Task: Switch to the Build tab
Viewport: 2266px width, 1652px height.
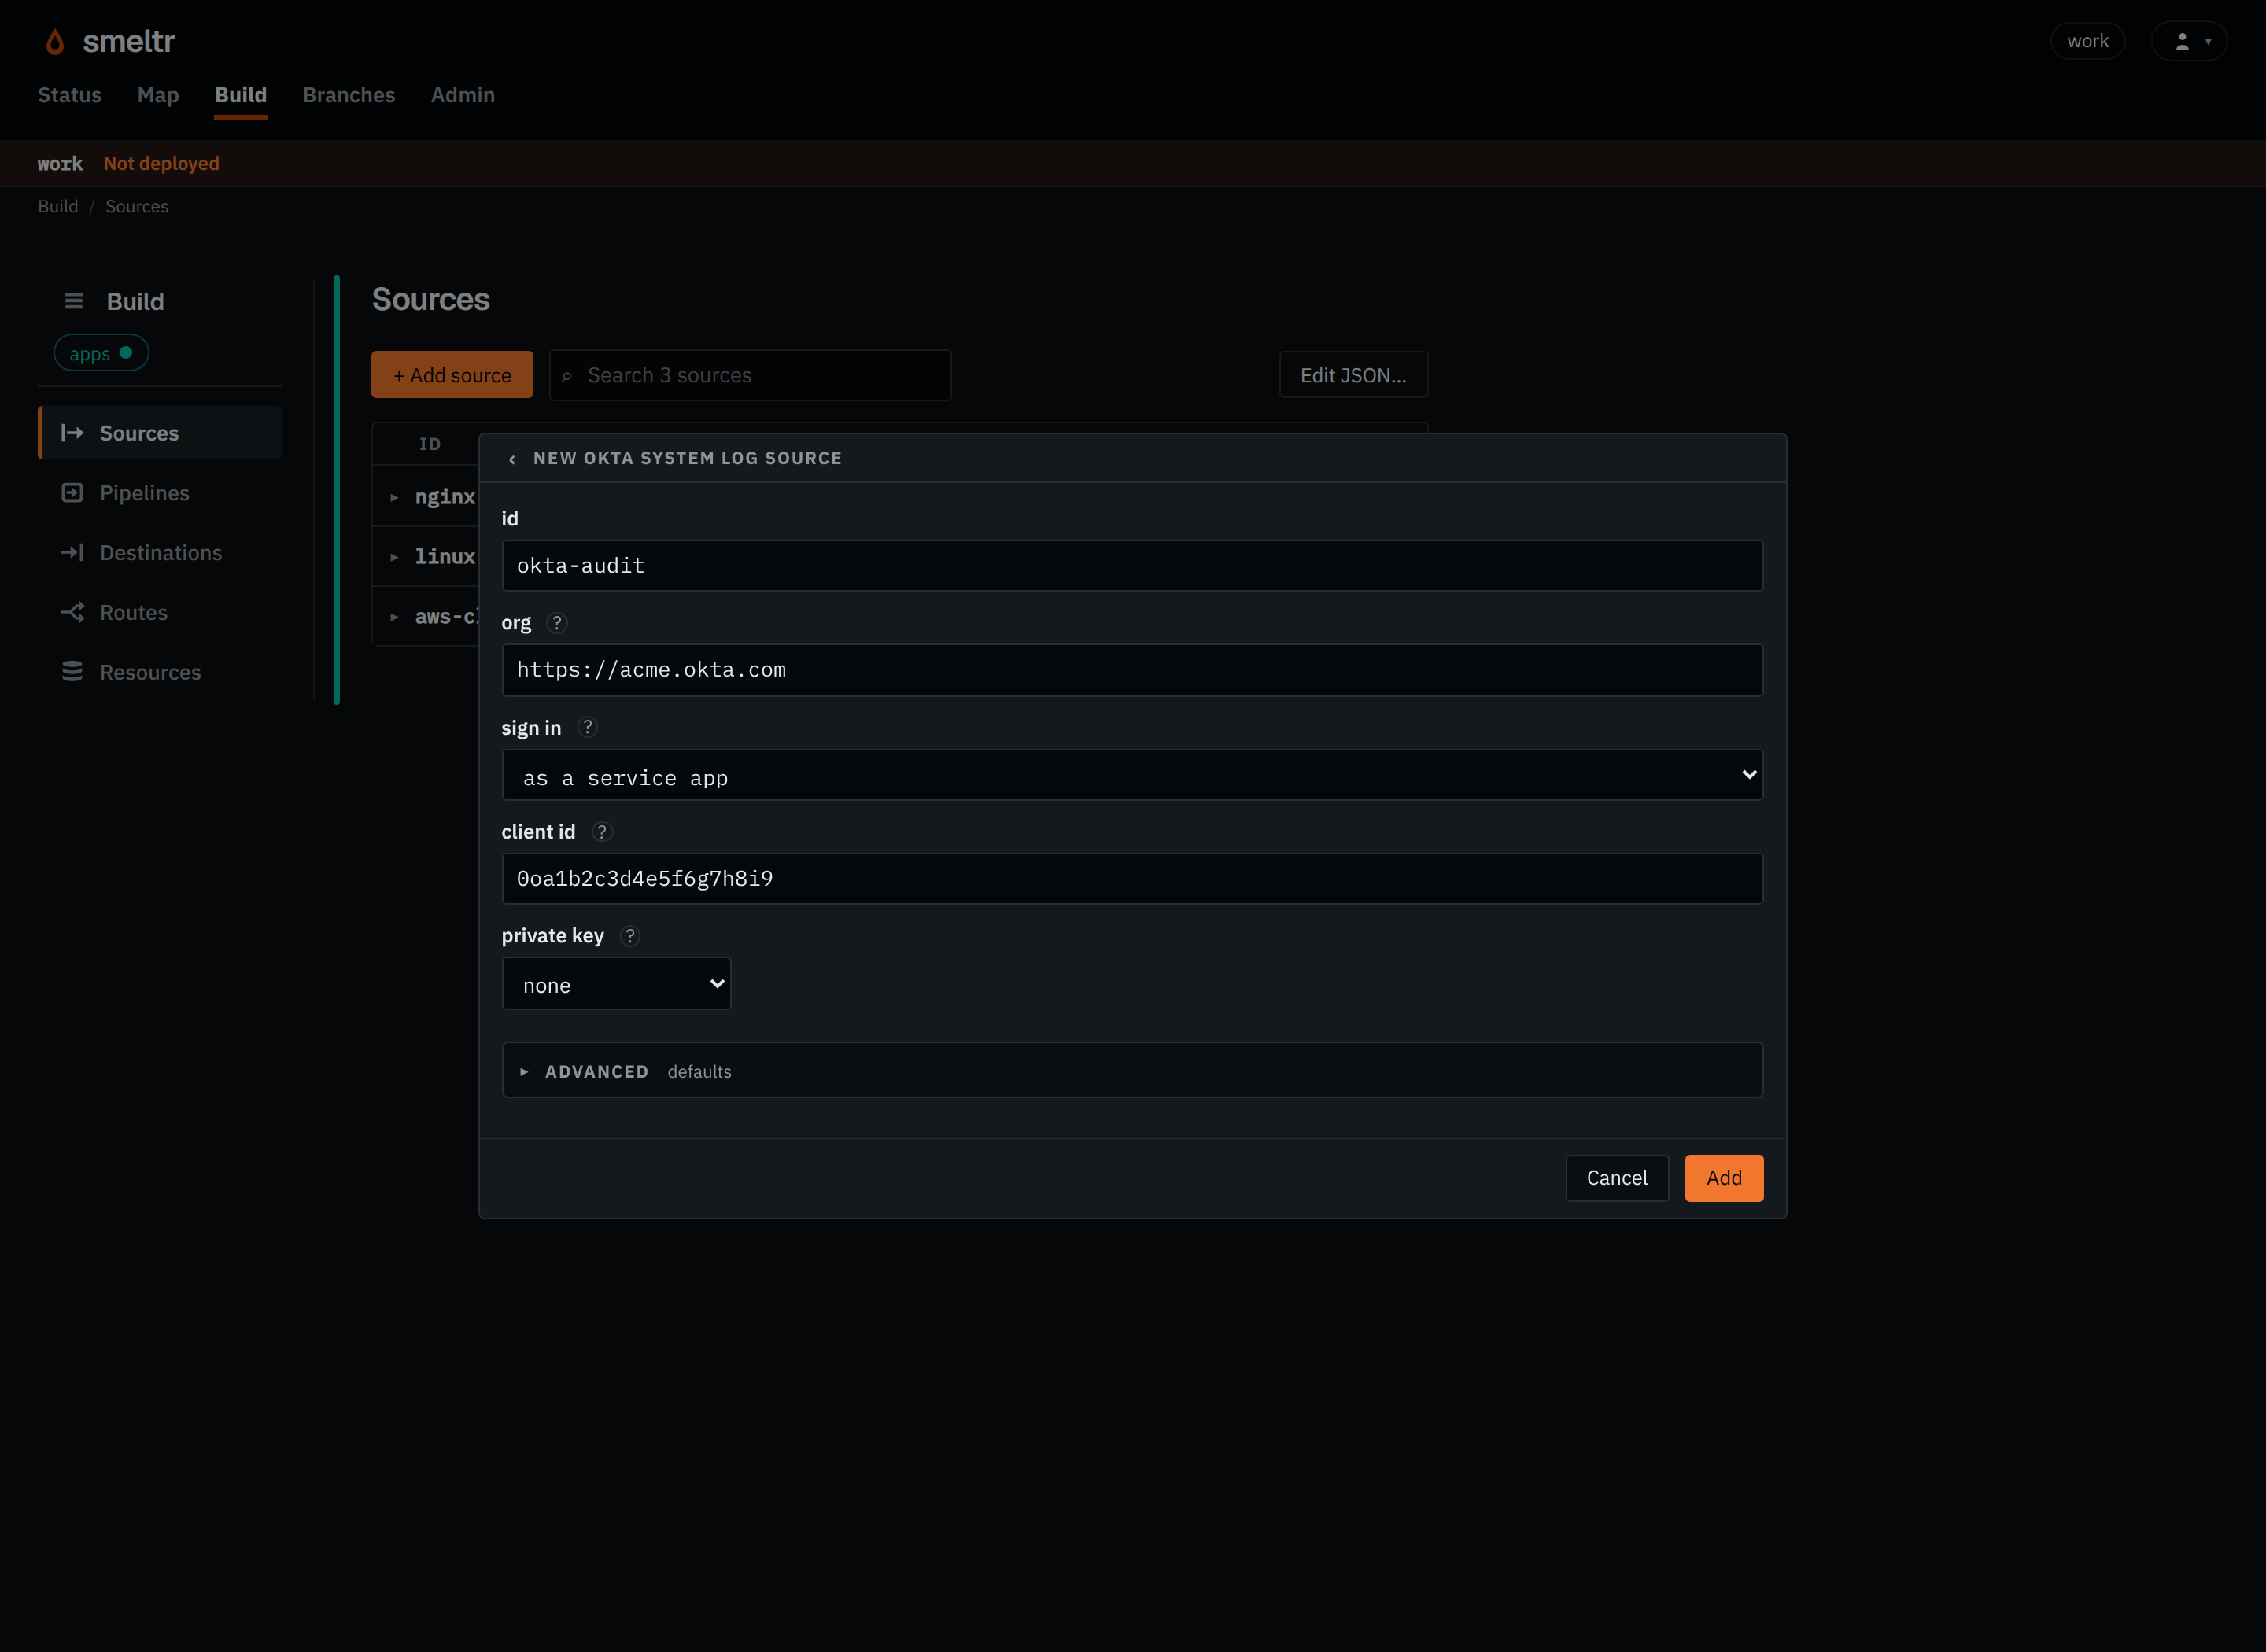Action: click(x=241, y=95)
